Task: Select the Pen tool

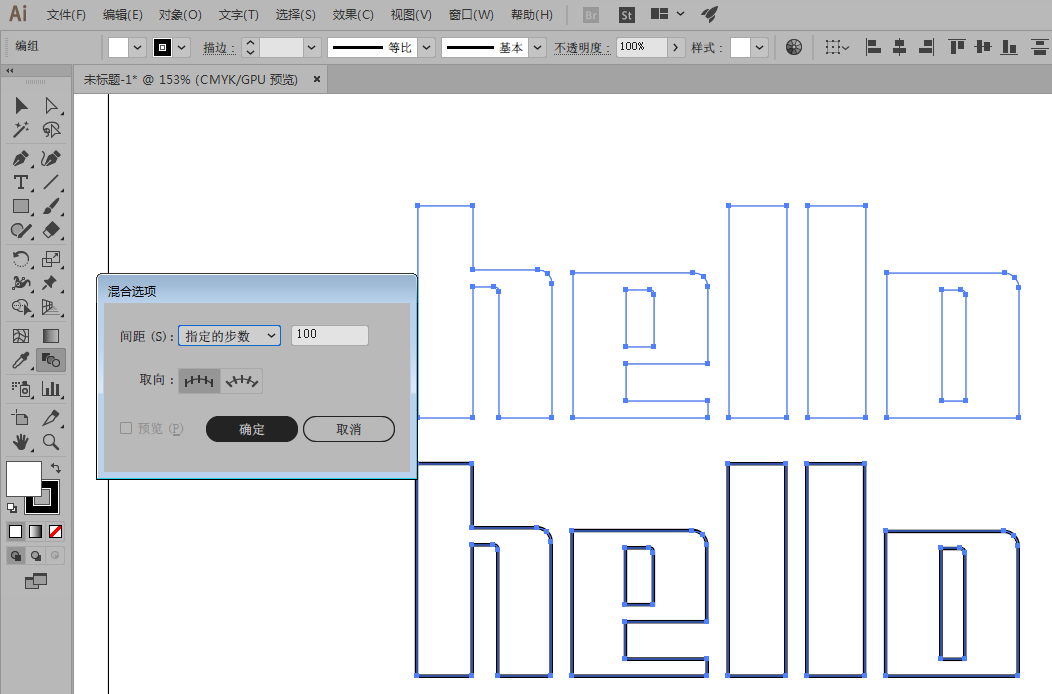Action: click(21, 158)
